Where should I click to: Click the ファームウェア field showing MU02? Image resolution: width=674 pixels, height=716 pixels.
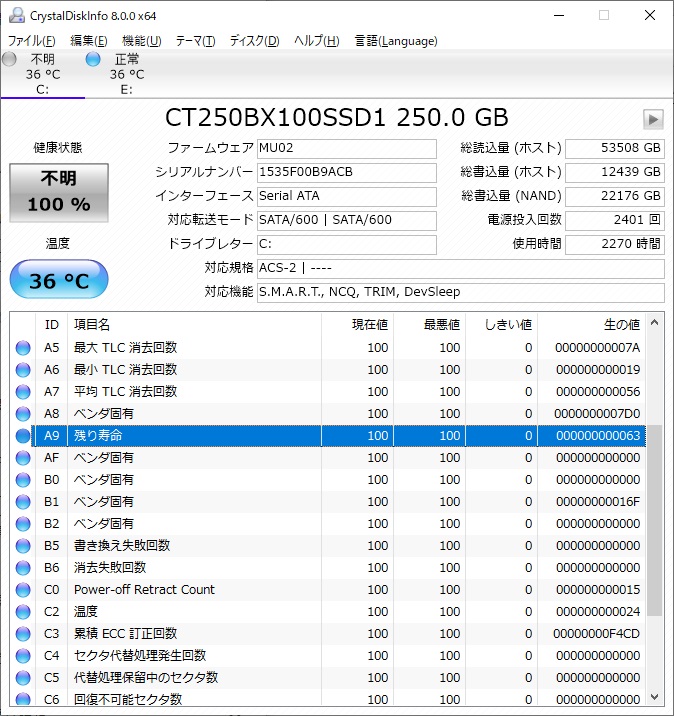coord(347,149)
